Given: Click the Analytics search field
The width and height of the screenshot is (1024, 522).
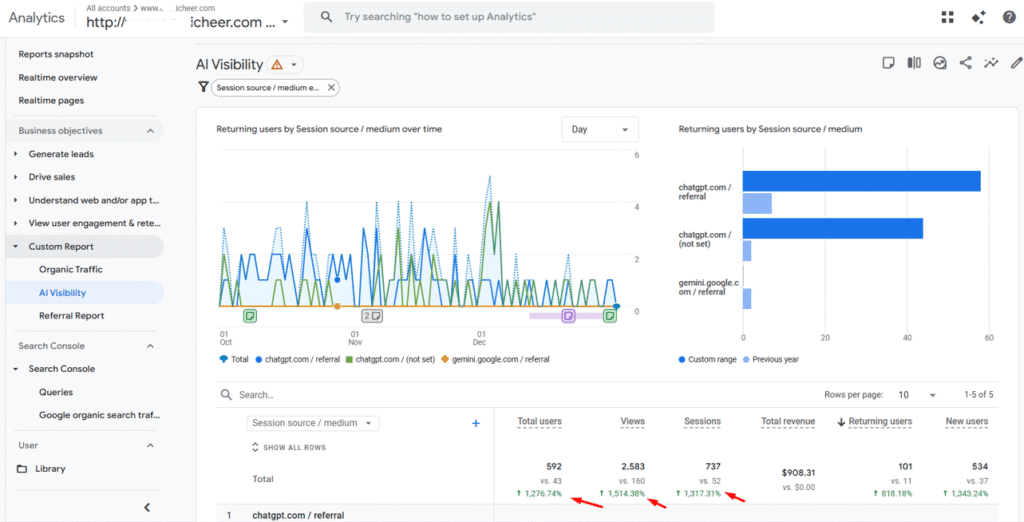Looking at the screenshot, I should [x=509, y=17].
